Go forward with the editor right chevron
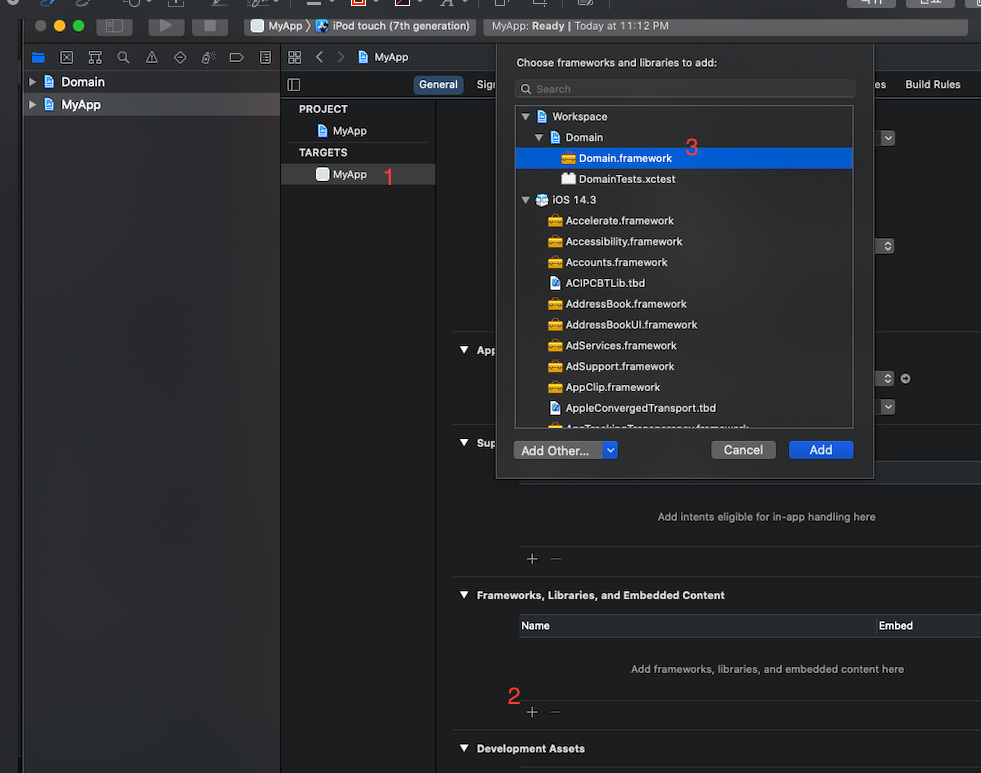Screen dimensions: 981x773 (341, 57)
